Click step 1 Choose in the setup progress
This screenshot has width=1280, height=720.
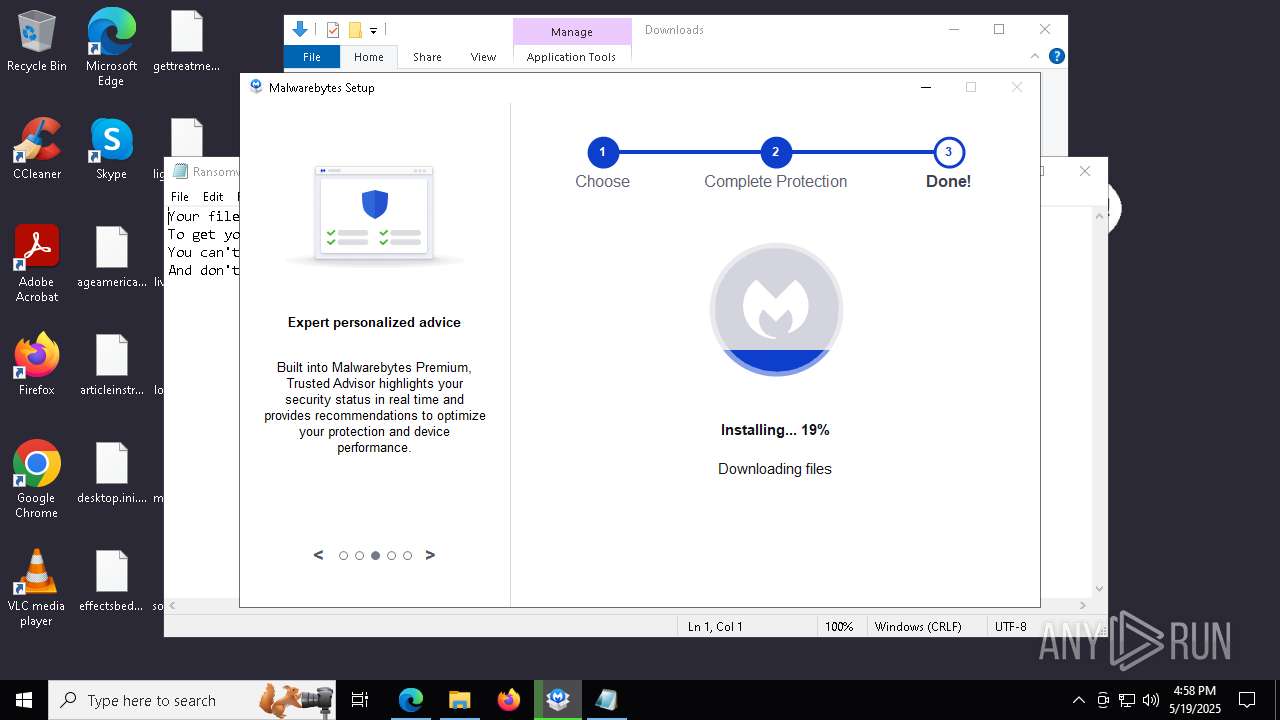coord(602,152)
